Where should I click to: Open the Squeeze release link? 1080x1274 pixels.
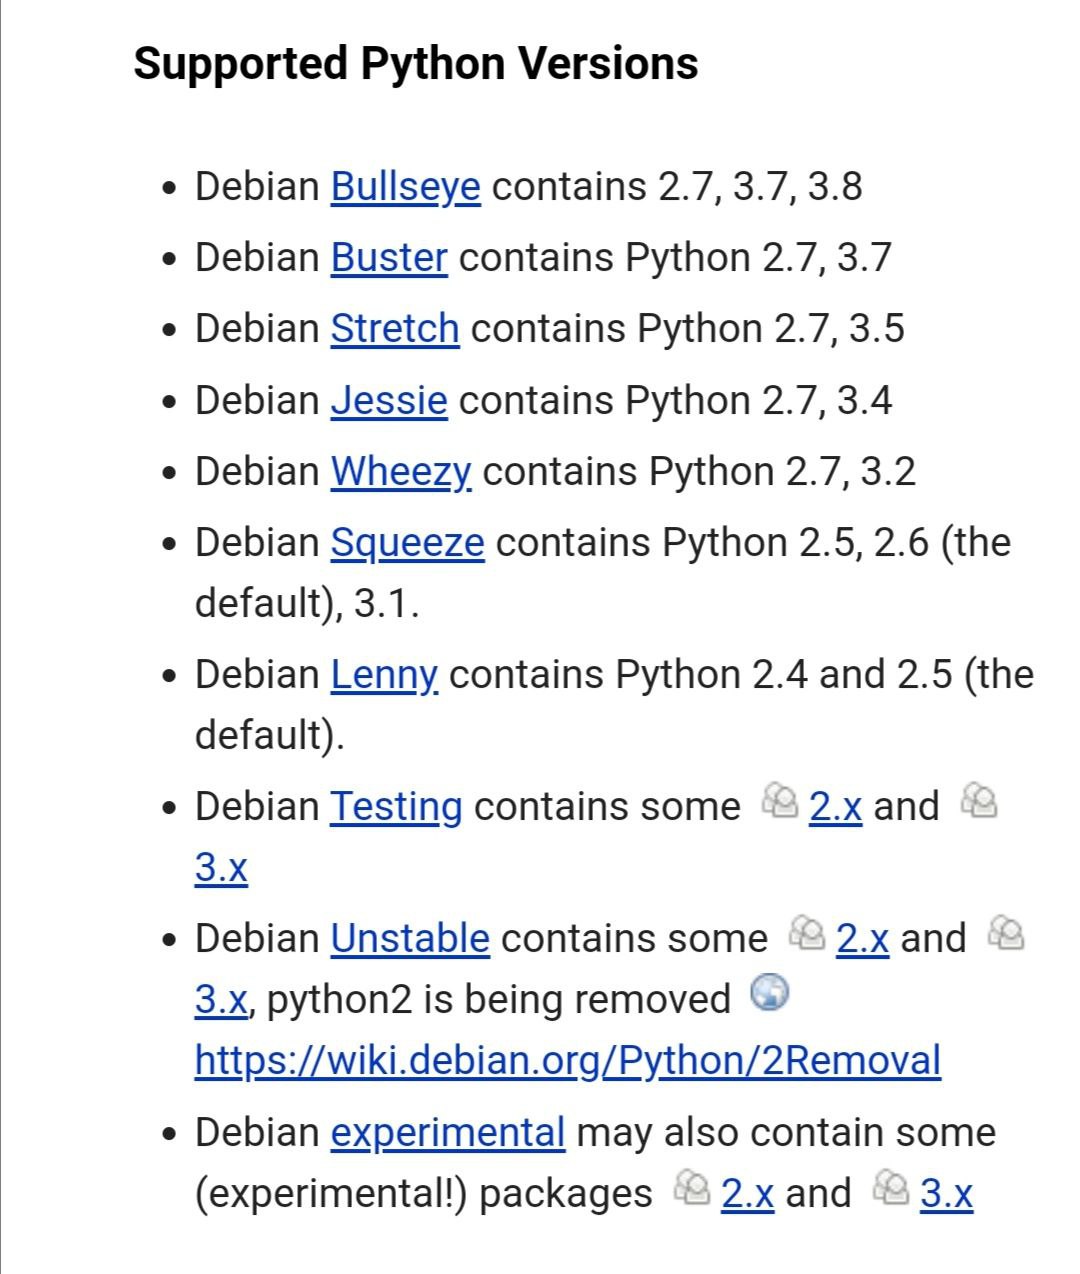(408, 543)
